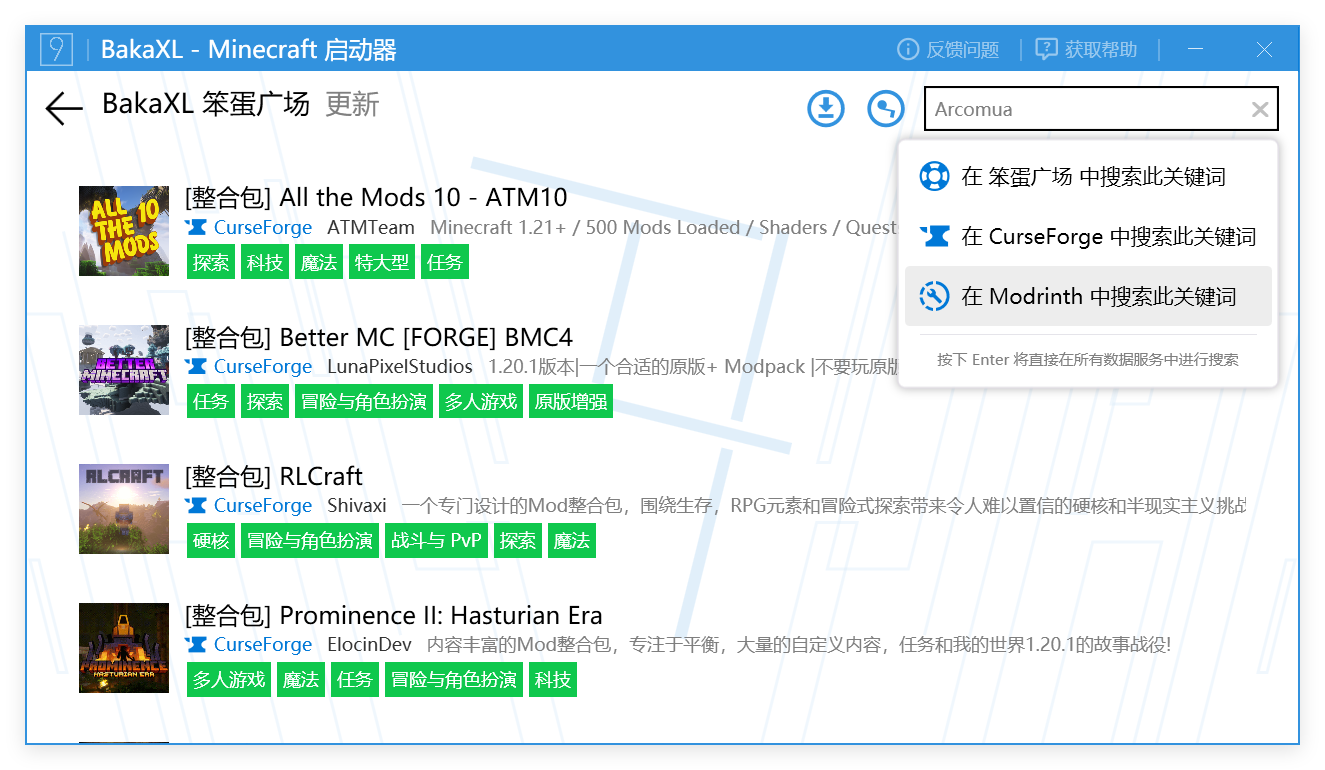Click the back arrow icon
The height and width of the screenshot is (770, 1325).
click(x=64, y=108)
